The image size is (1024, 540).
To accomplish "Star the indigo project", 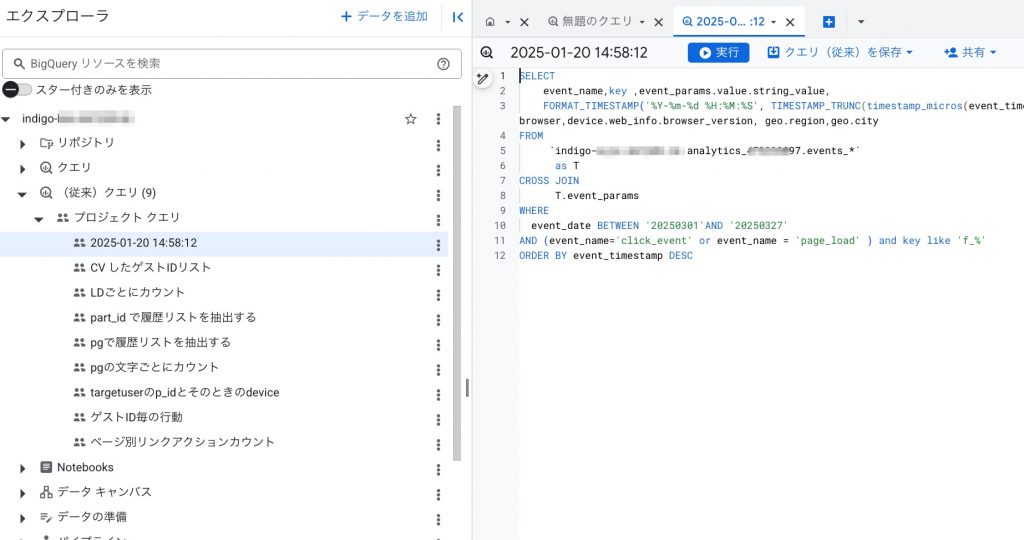I will [x=410, y=119].
